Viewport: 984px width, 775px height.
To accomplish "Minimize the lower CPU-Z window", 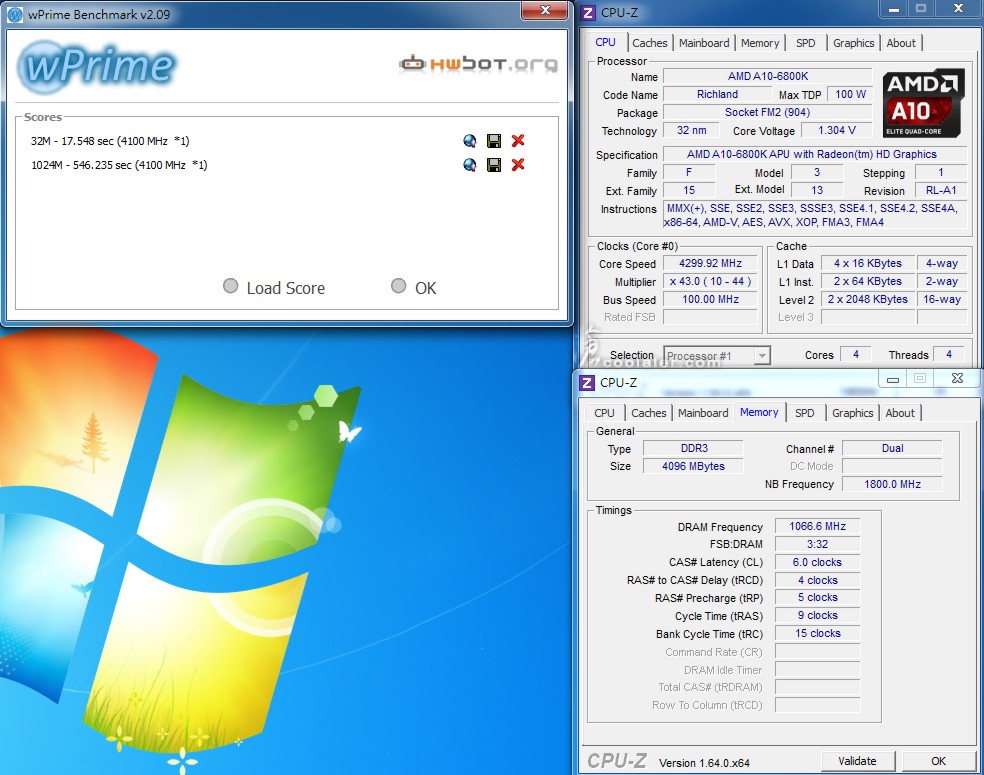I will [x=892, y=379].
